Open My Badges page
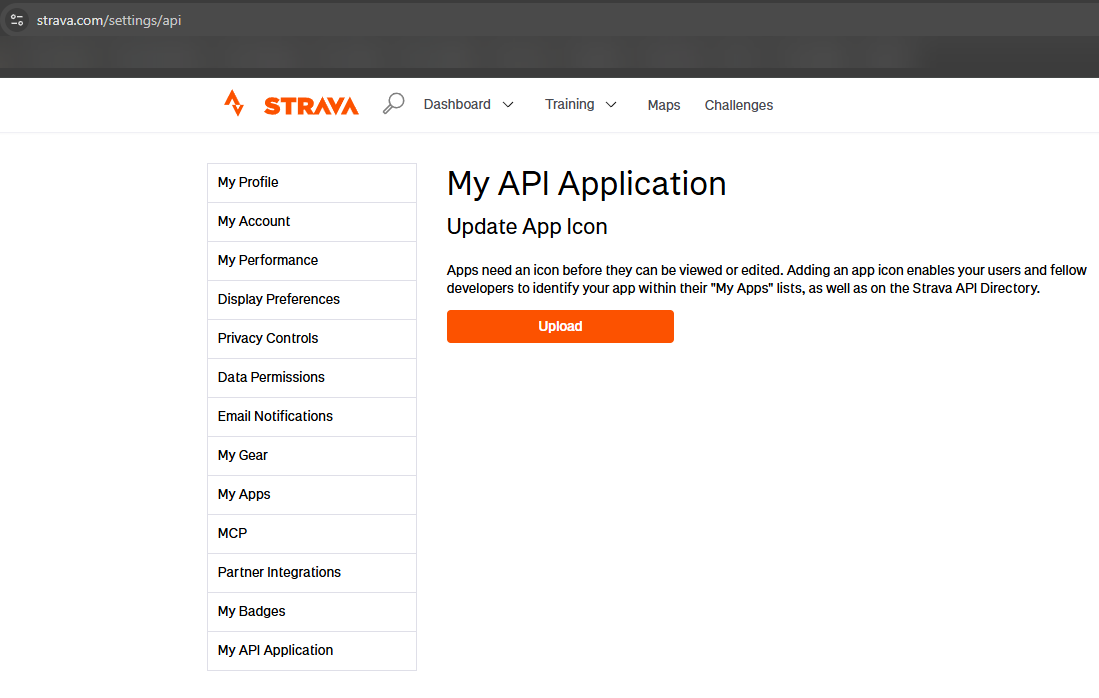Screen dimensions: 1099x698 pyautogui.click(x=312, y=612)
